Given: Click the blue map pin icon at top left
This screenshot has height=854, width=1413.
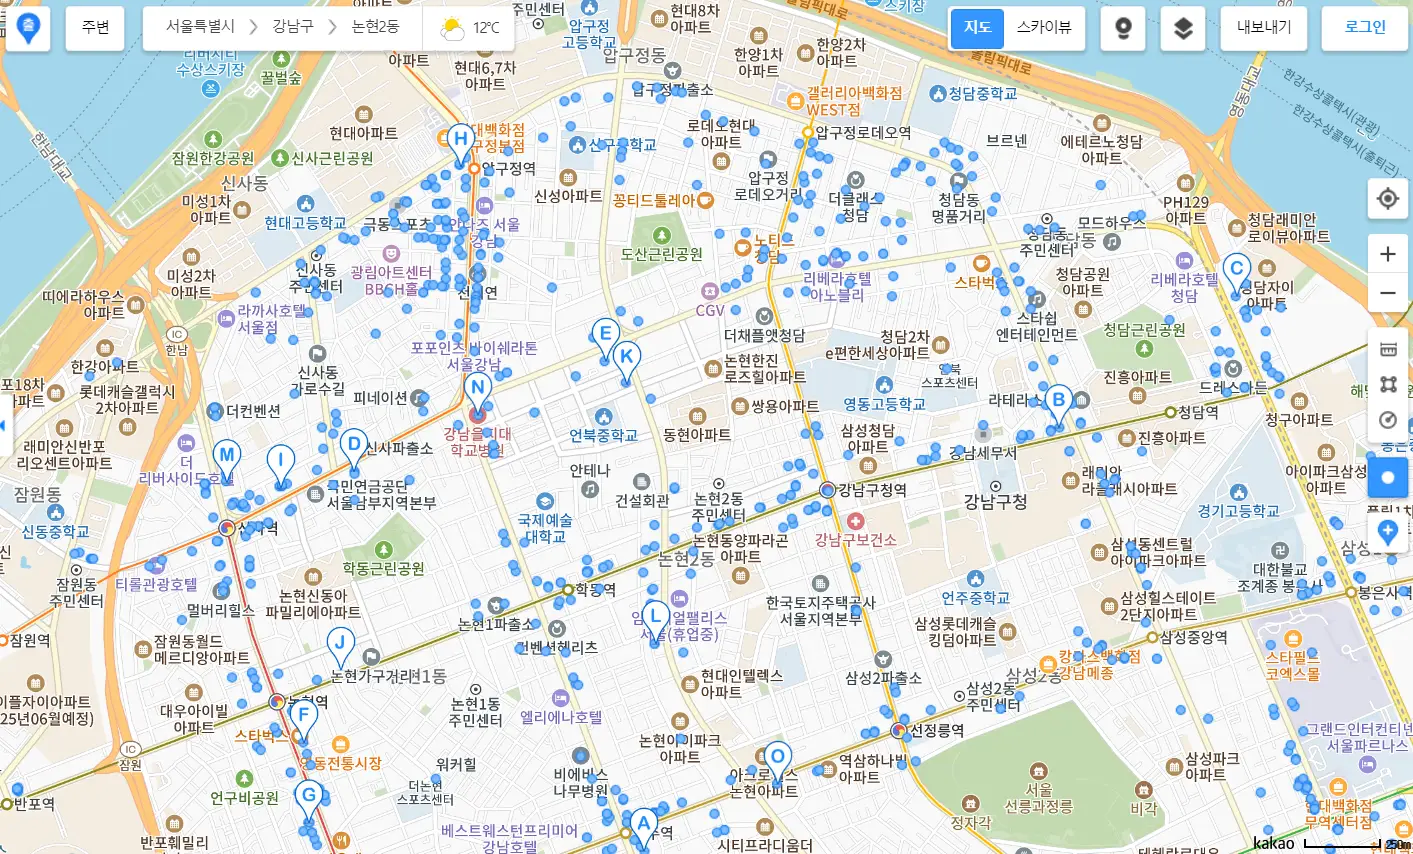Looking at the screenshot, I should pos(27,27).
